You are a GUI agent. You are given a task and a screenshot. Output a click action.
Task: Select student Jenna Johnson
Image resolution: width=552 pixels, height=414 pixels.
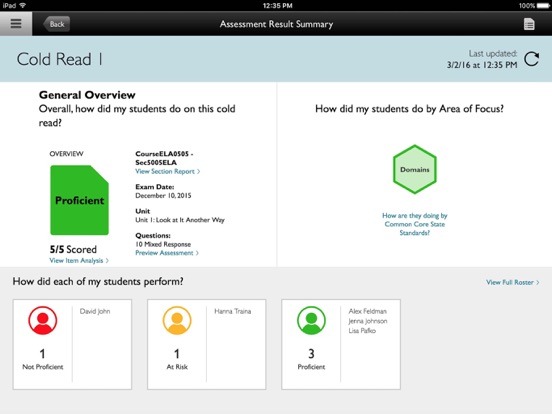coord(368,321)
